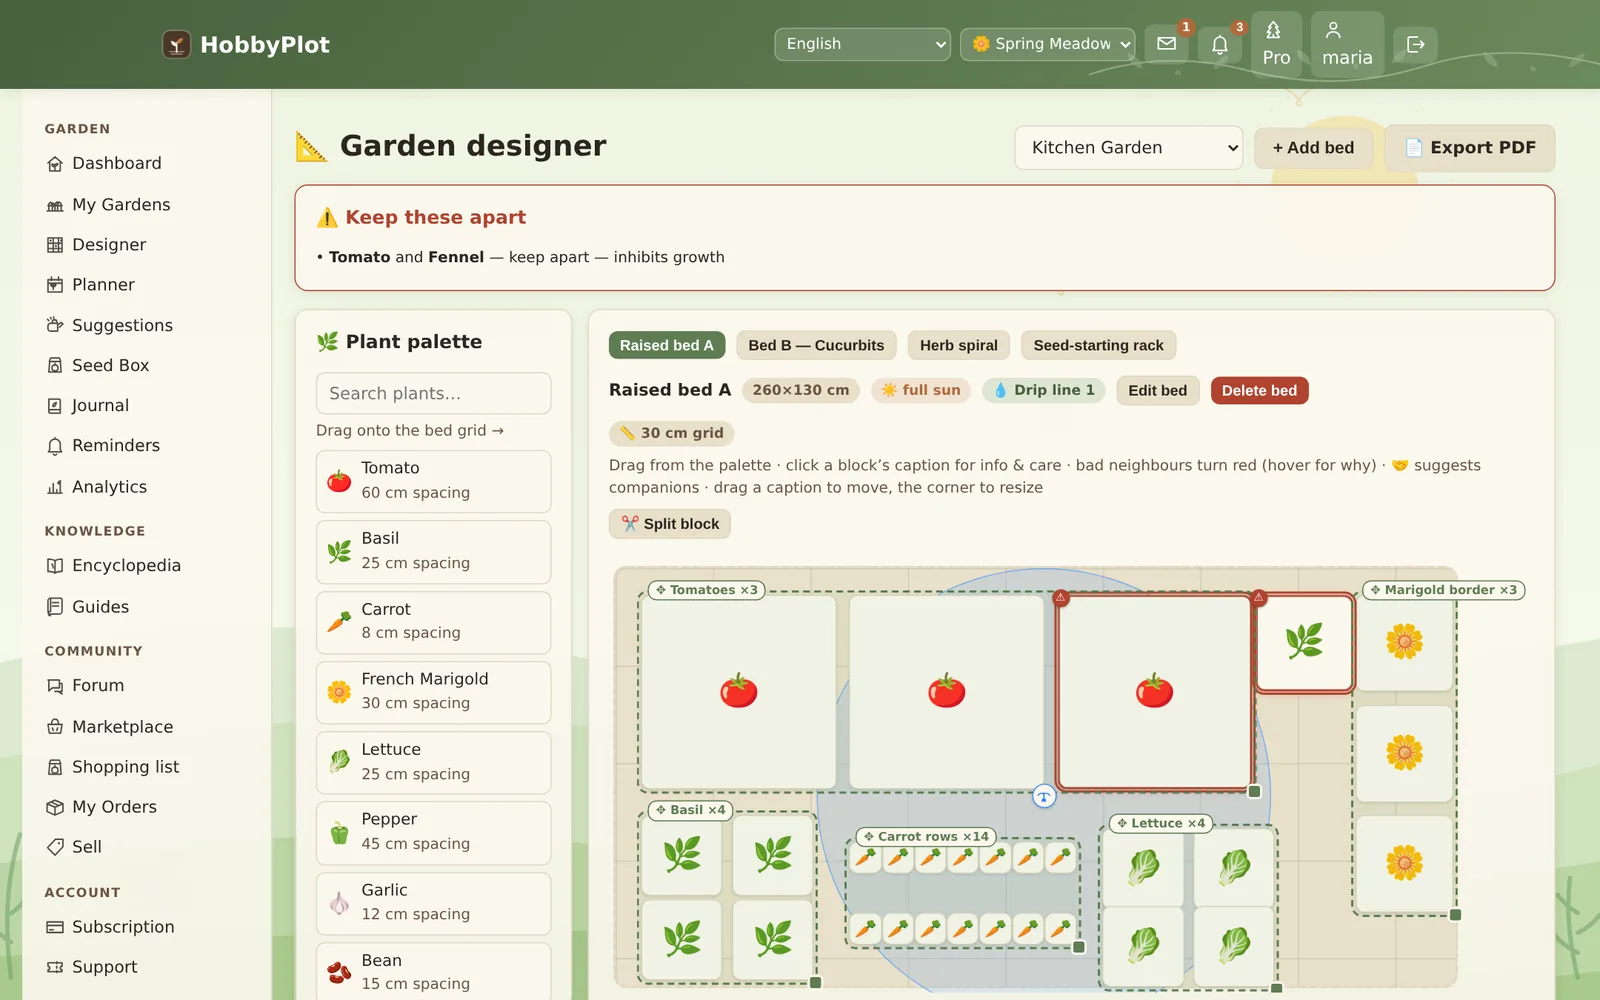This screenshot has width=1600, height=1000.
Task: Select the Tomatoes ×3 block caption
Action: click(x=707, y=590)
